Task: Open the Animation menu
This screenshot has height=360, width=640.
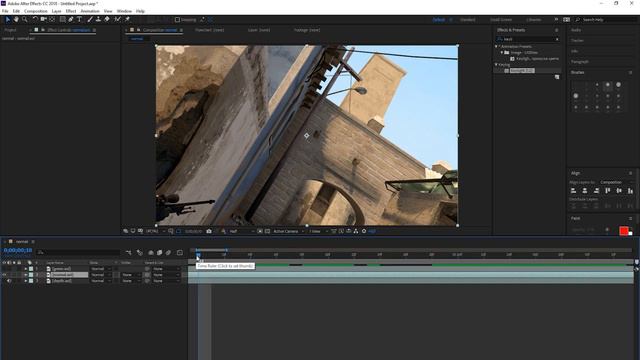Action: tap(90, 11)
